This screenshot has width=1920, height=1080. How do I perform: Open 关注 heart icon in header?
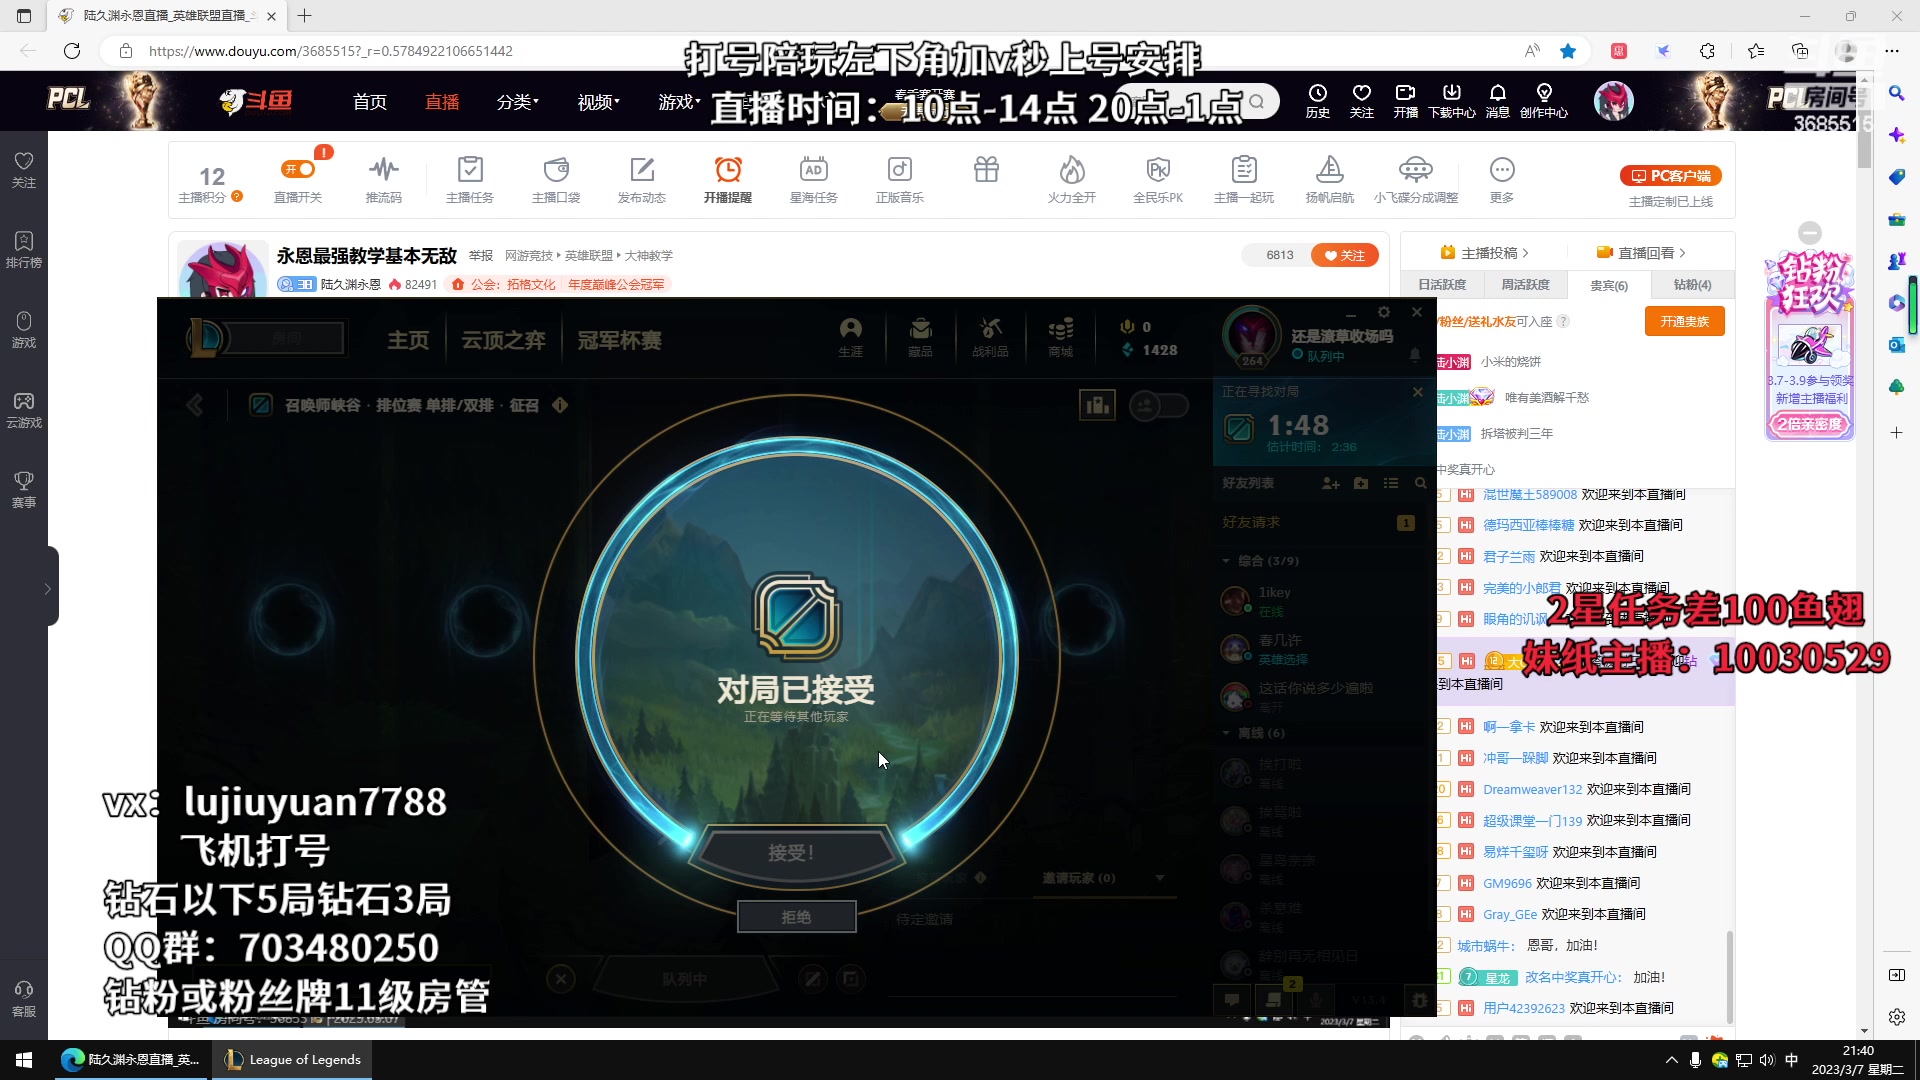[1362, 101]
